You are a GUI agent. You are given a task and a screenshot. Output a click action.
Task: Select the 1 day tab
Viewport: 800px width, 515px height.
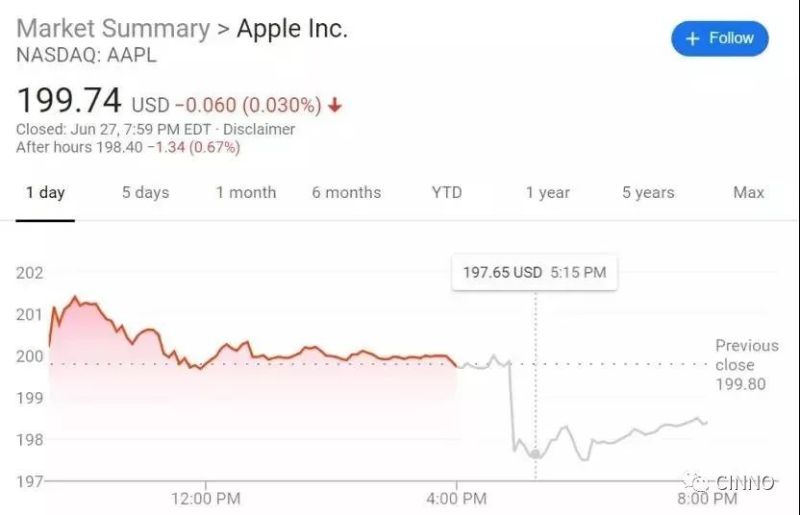(45, 192)
